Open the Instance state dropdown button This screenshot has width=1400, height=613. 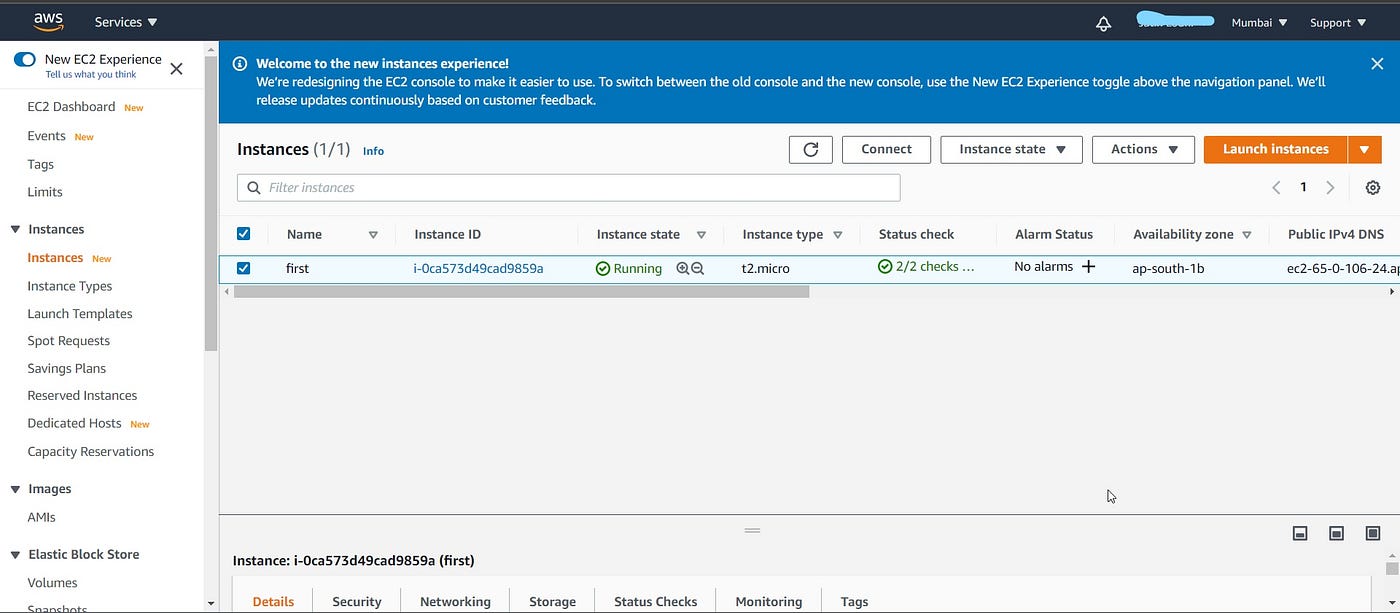point(1011,149)
